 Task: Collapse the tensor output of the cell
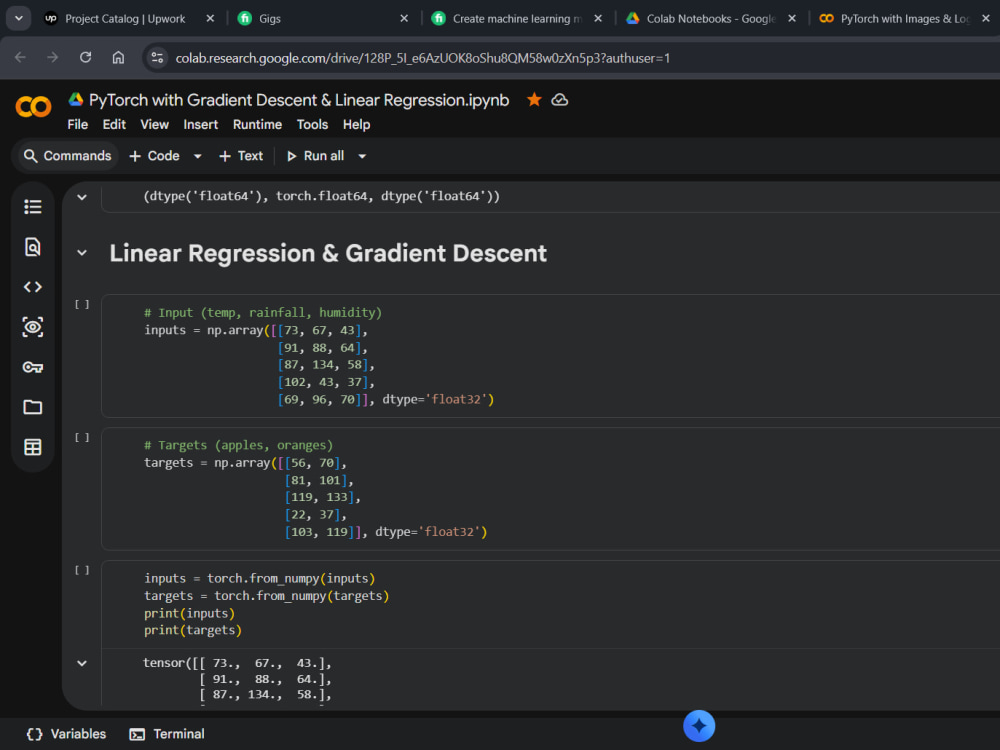point(82,663)
